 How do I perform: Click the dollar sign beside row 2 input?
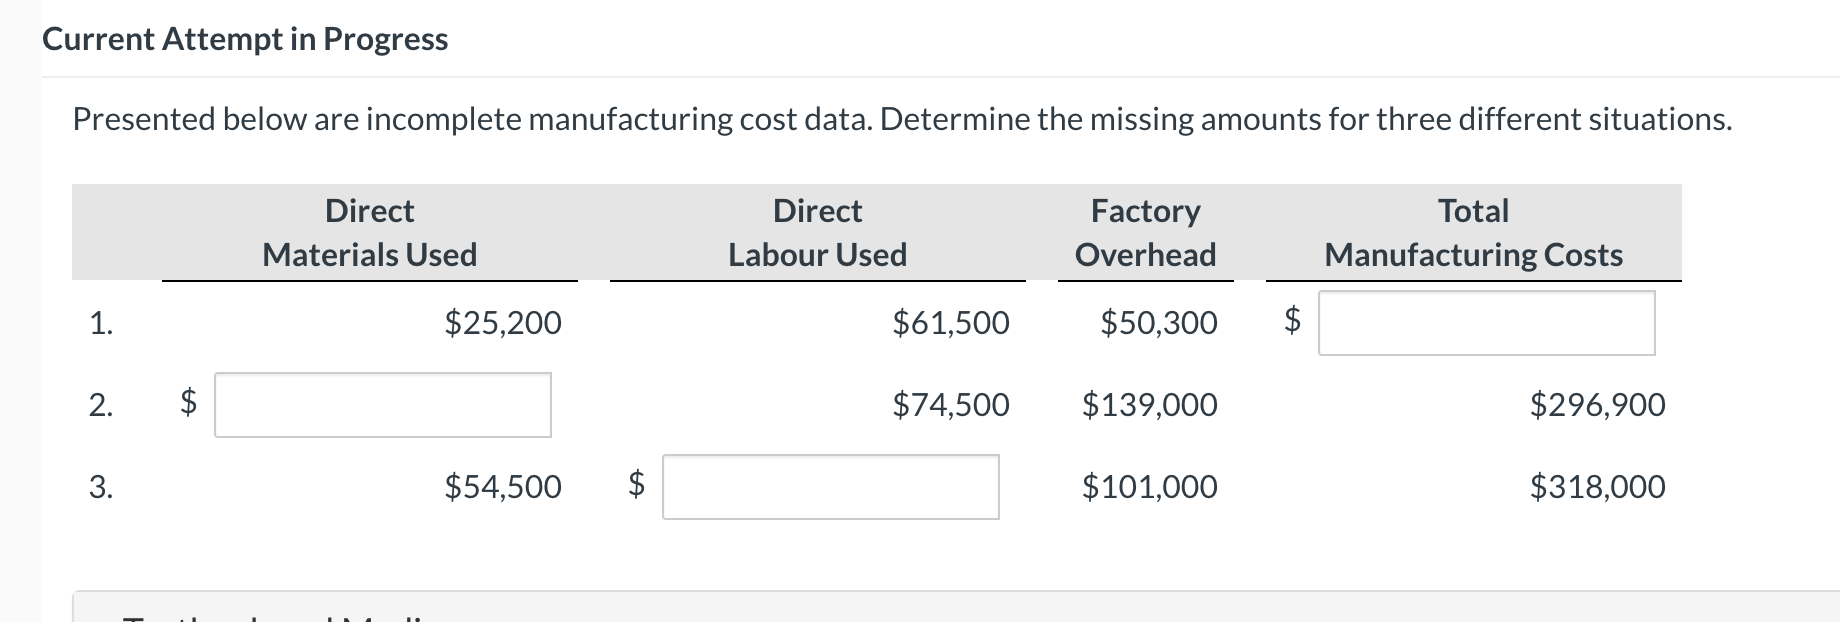coord(186,404)
